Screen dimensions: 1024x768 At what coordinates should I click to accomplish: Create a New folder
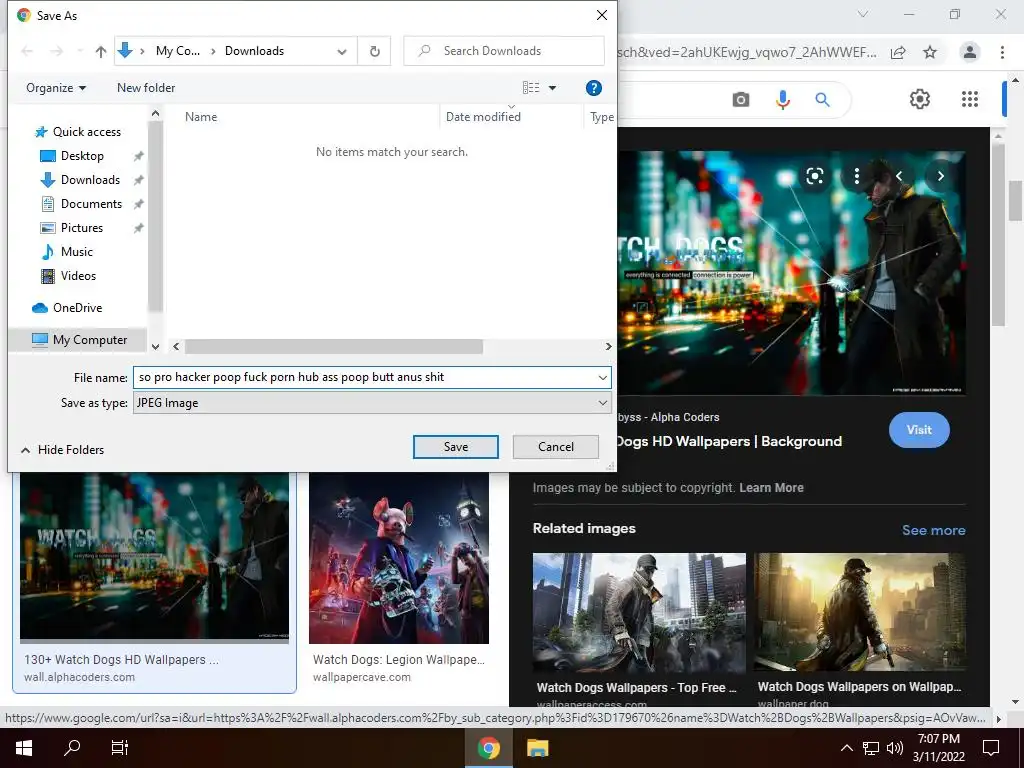click(146, 88)
